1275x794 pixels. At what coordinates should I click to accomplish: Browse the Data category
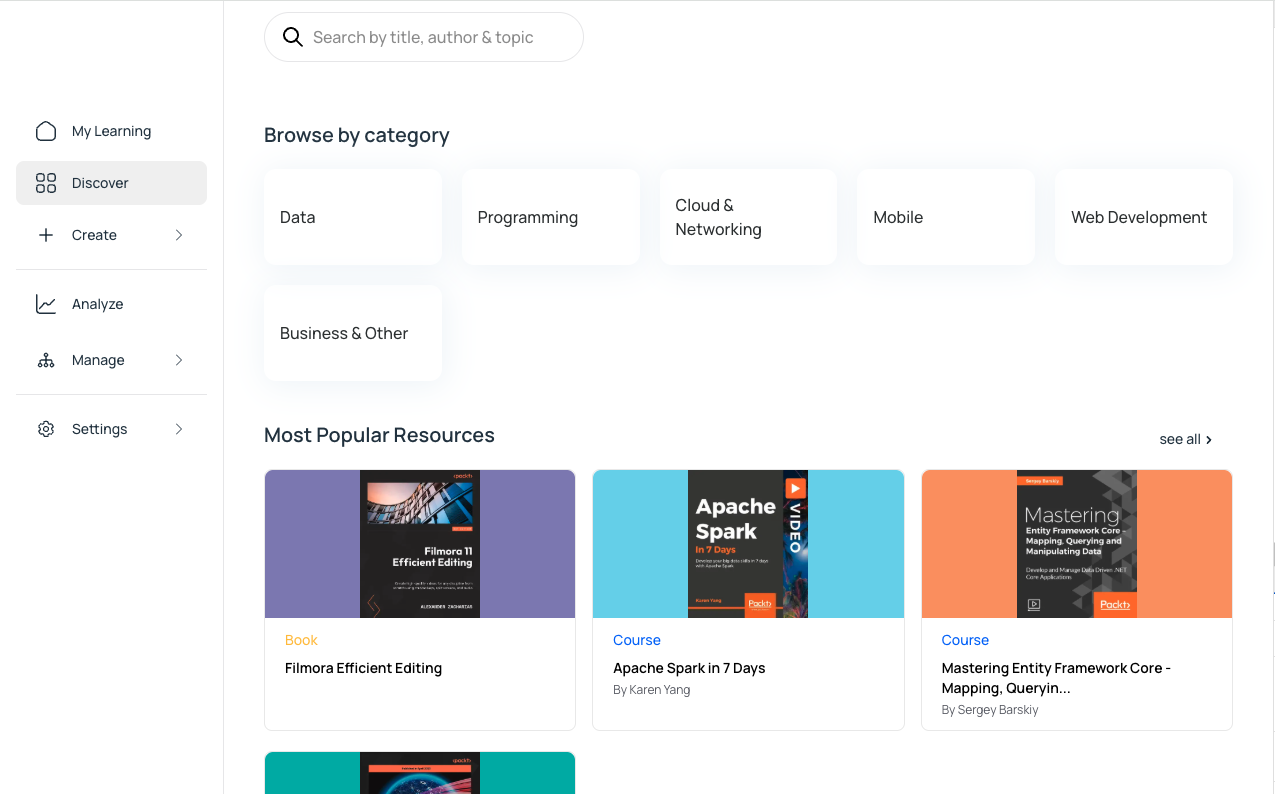click(x=353, y=217)
